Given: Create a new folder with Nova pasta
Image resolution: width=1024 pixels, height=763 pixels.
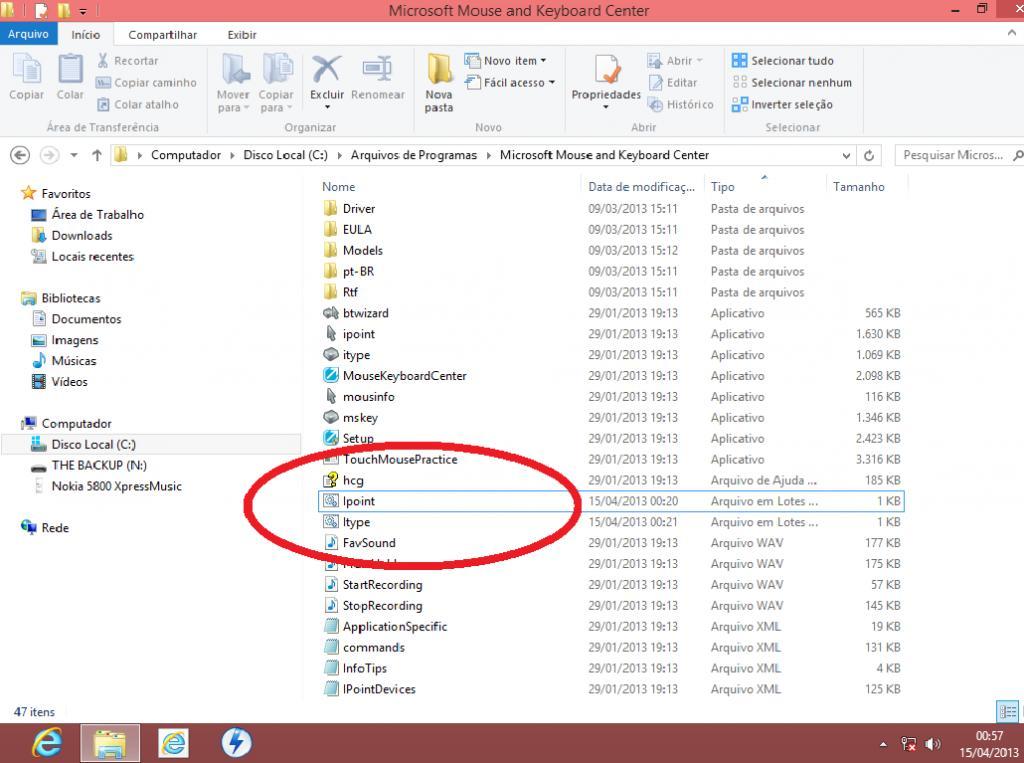Looking at the screenshot, I should pyautogui.click(x=439, y=82).
